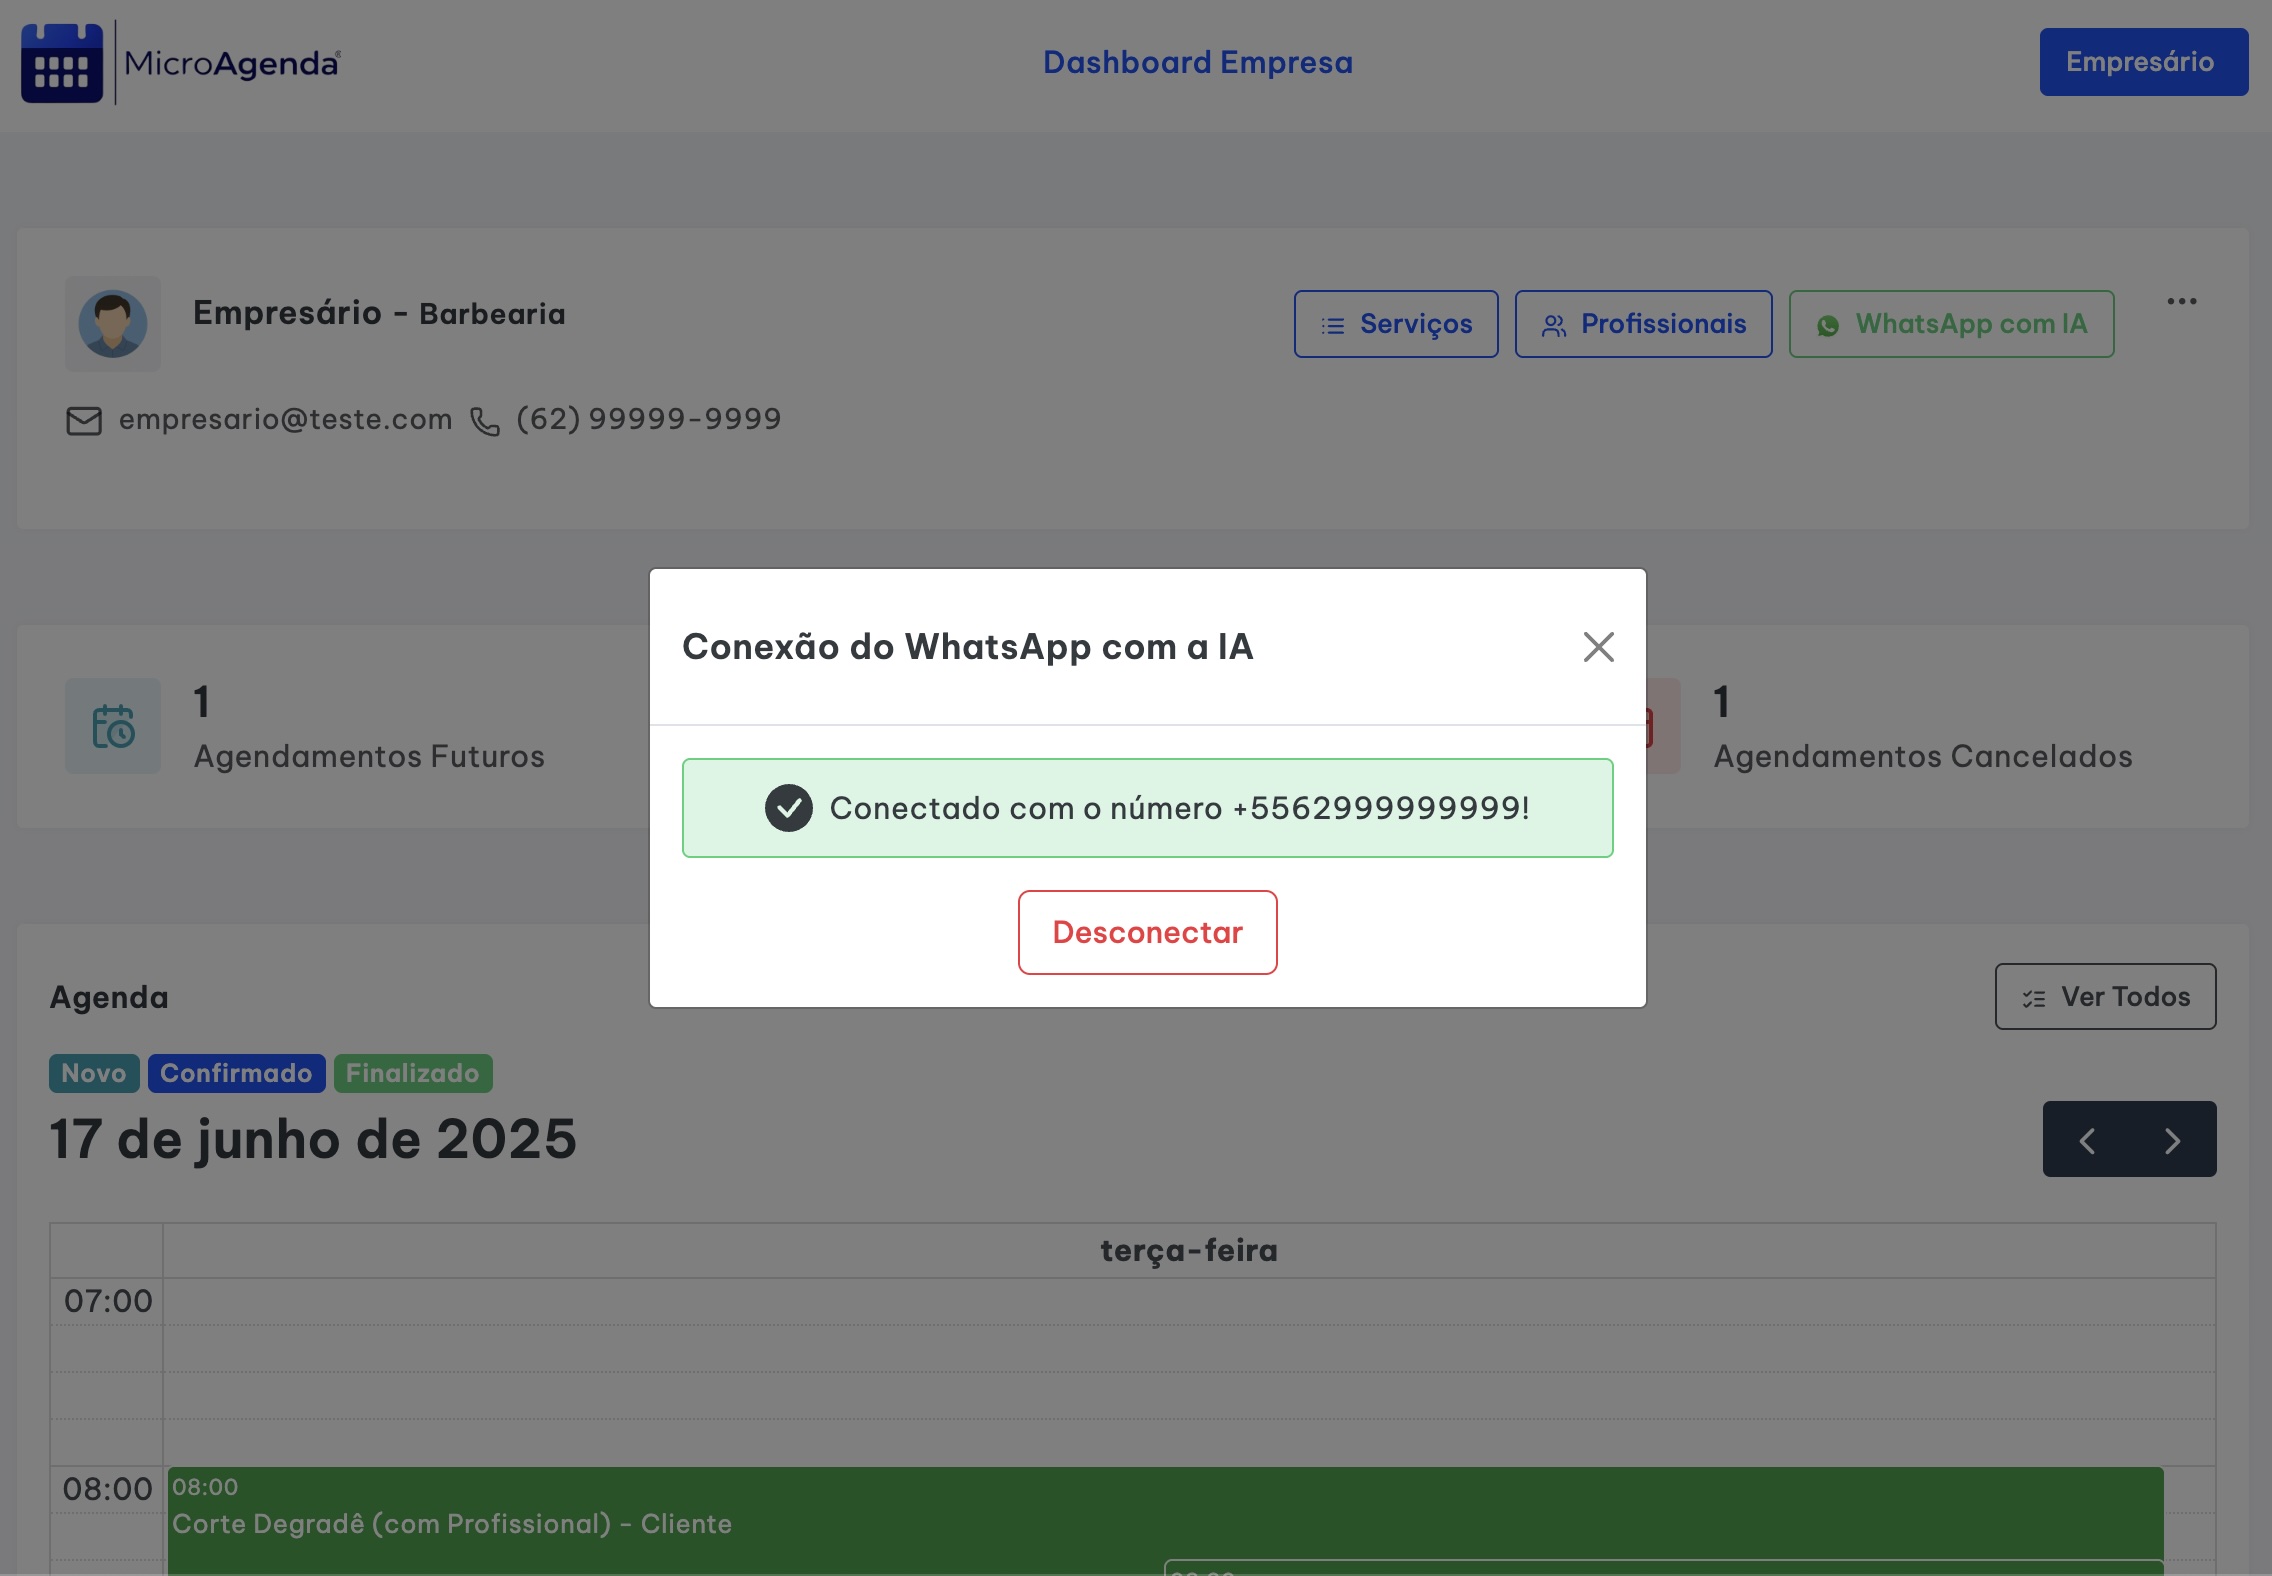Open the Dashboard Empresa link
The image size is (2272, 1576).
(1198, 63)
